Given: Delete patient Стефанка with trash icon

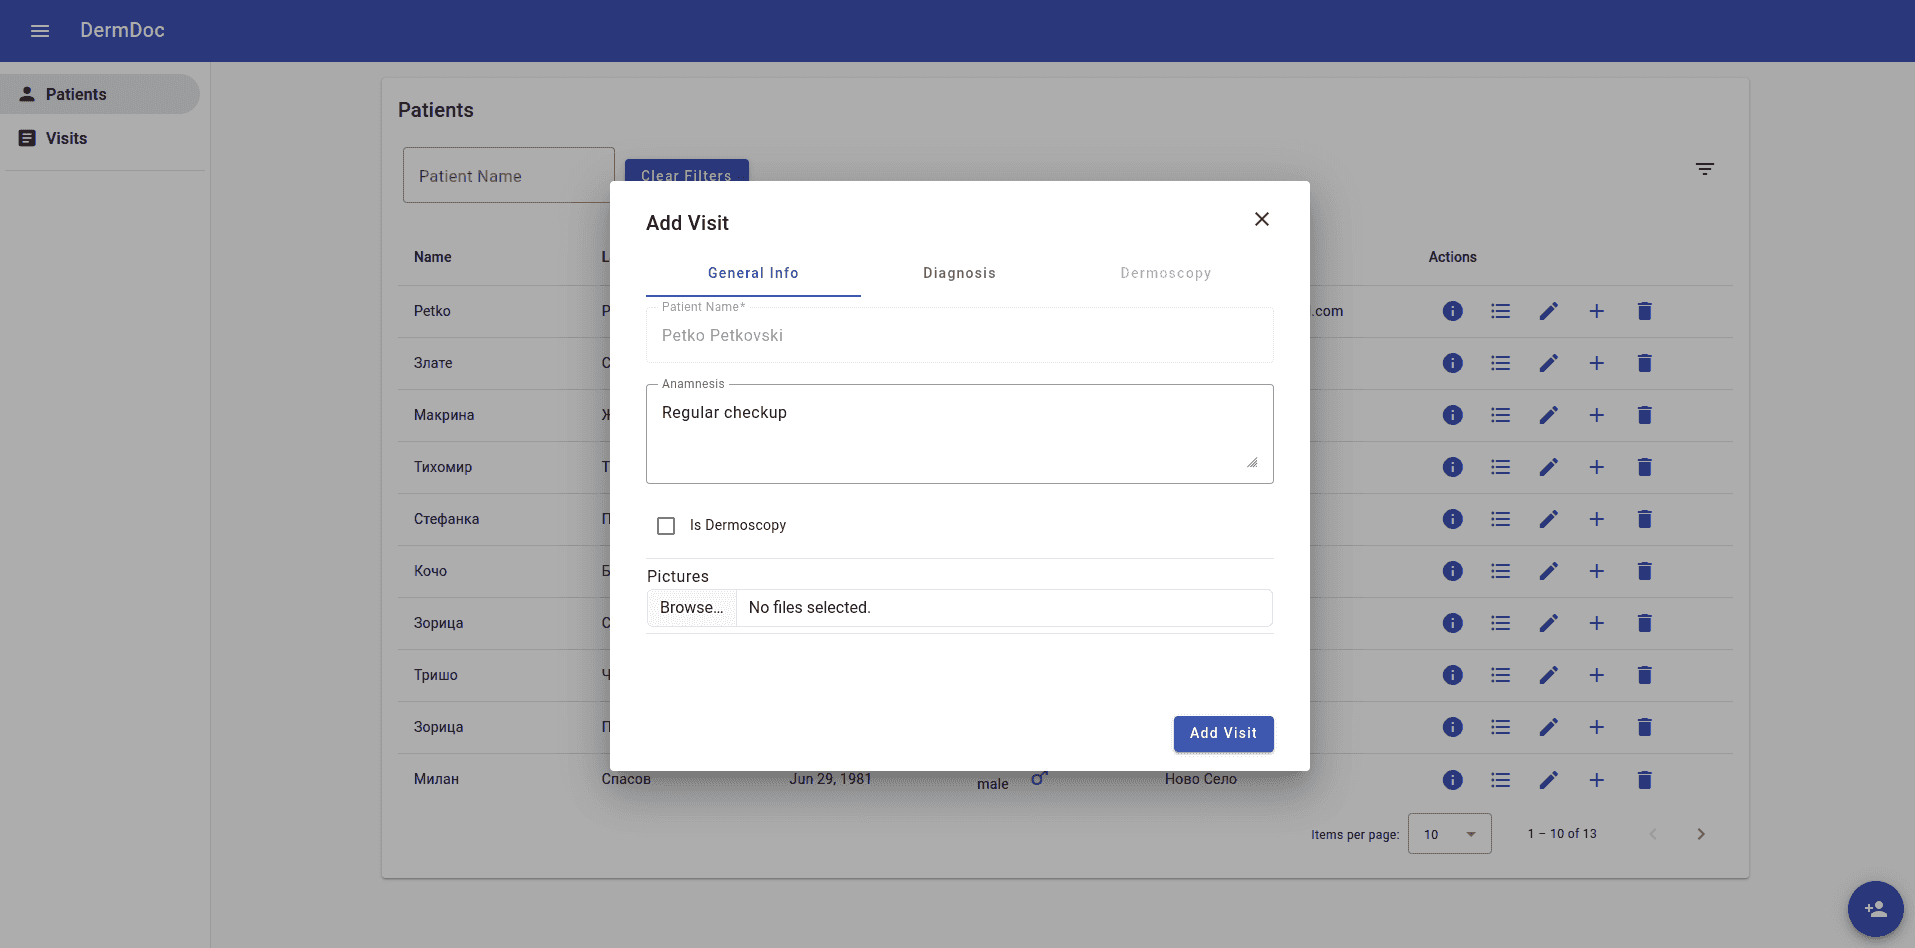Looking at the screenshot, I should click(x=1644, y=519).
